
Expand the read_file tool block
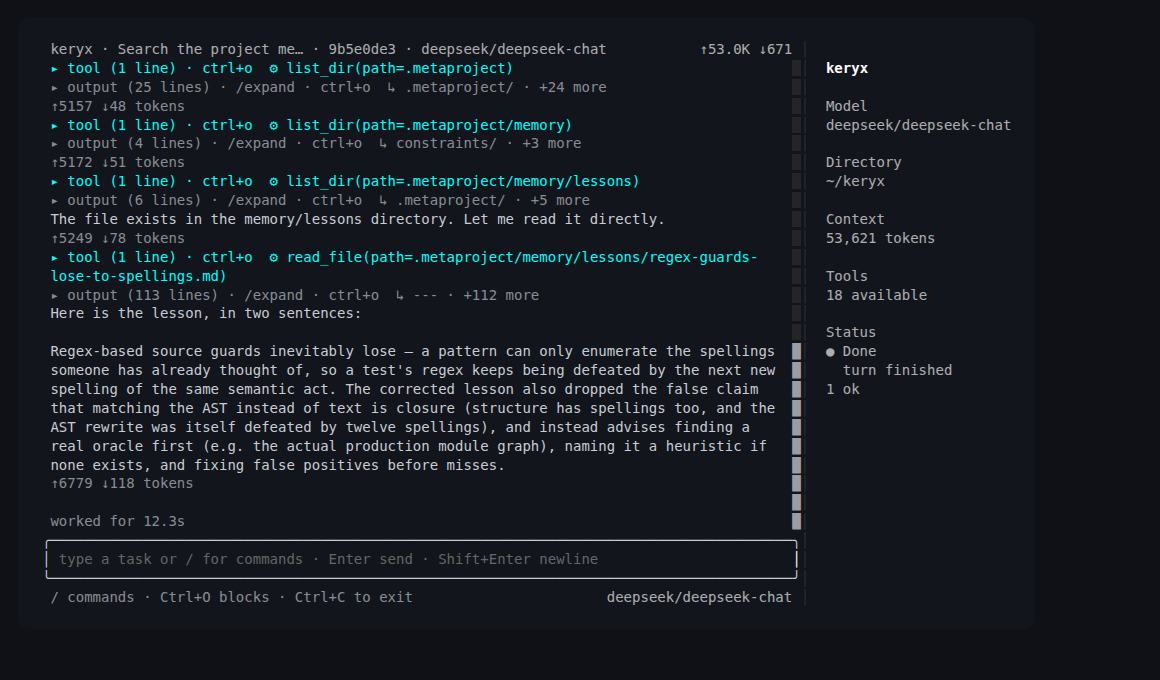pos(404,266)
